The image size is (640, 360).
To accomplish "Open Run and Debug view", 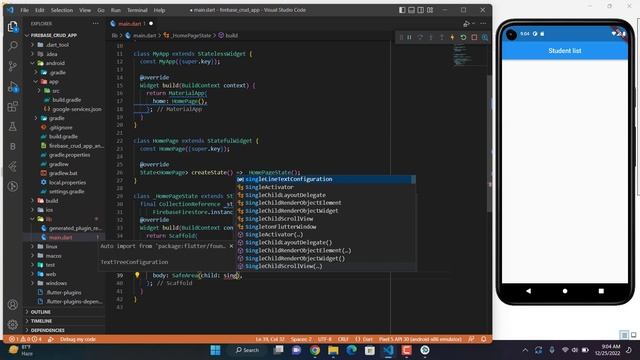I will tap(13, 87).
